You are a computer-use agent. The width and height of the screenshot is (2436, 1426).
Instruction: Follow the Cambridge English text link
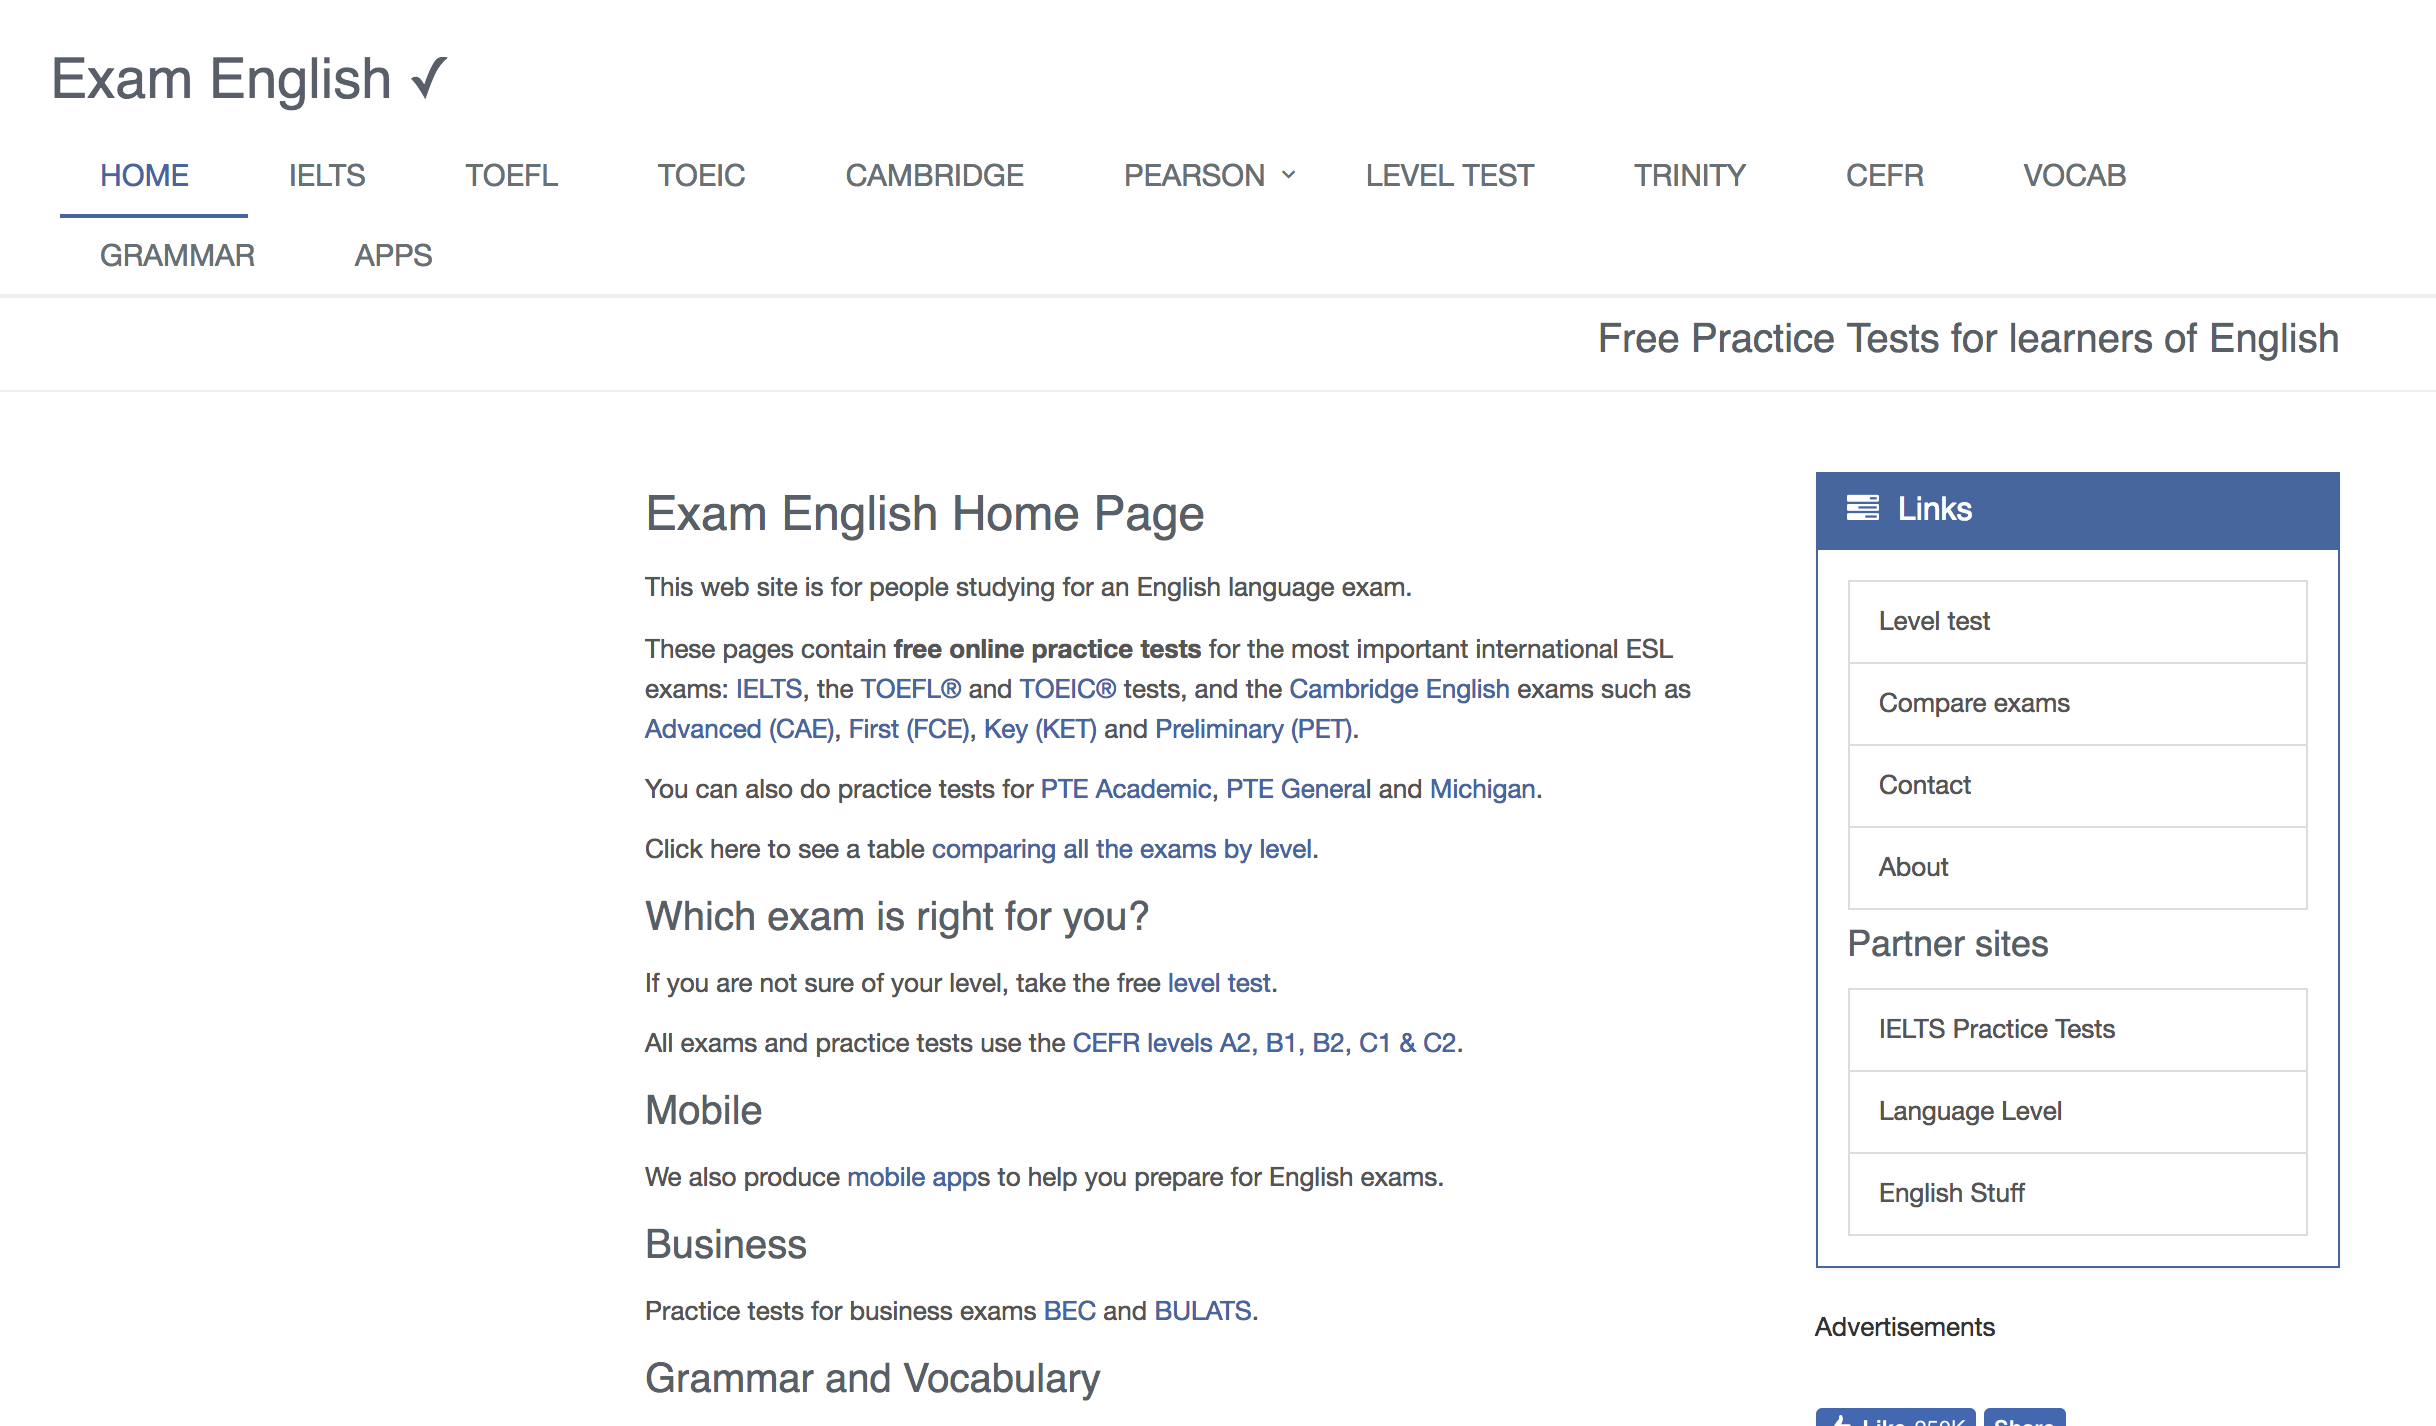click(x=1398, y=689)
